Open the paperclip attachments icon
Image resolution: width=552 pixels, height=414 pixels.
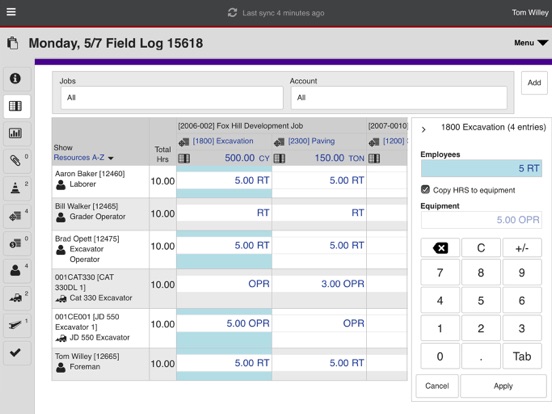click(x=15, y=161)
